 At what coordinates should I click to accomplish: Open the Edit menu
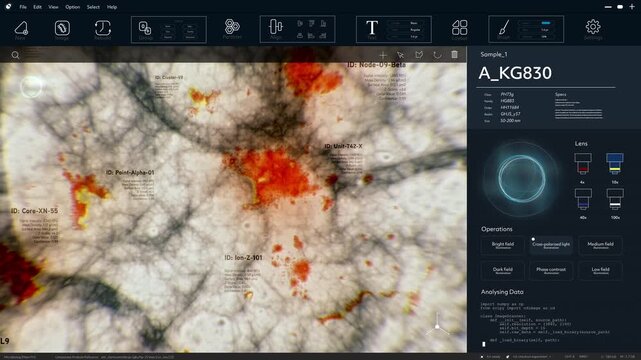(37, 7)
